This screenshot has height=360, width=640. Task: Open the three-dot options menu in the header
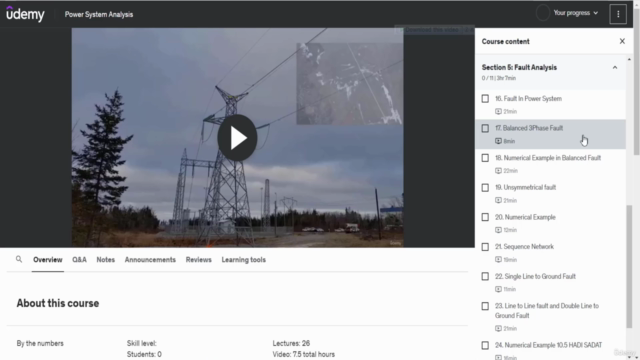(x=618, y=14)
